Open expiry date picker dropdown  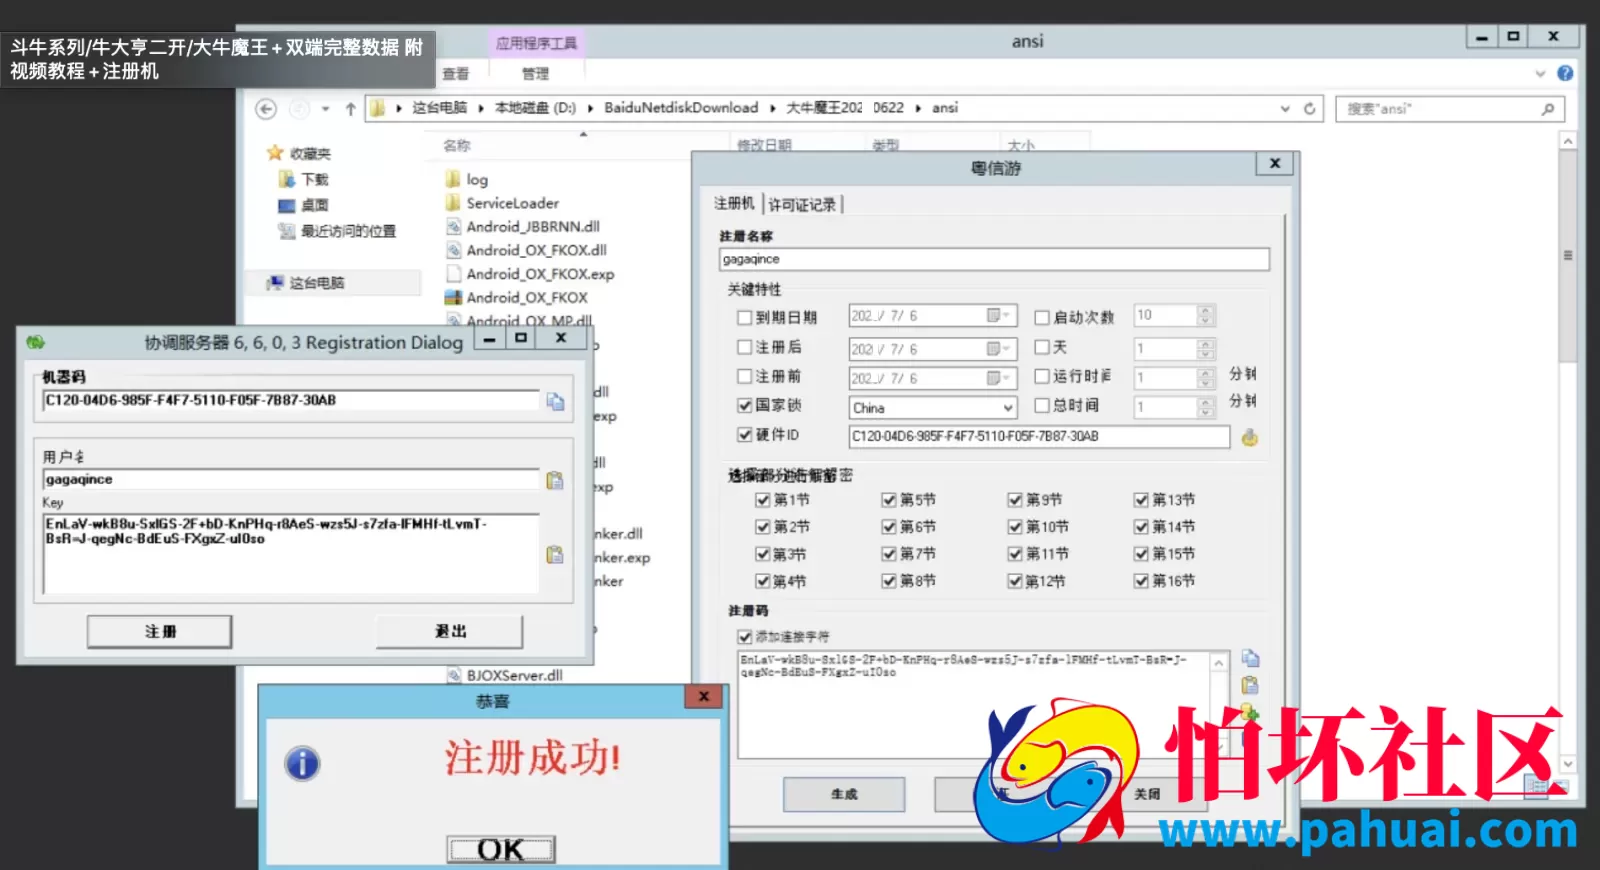pos(998,316)
